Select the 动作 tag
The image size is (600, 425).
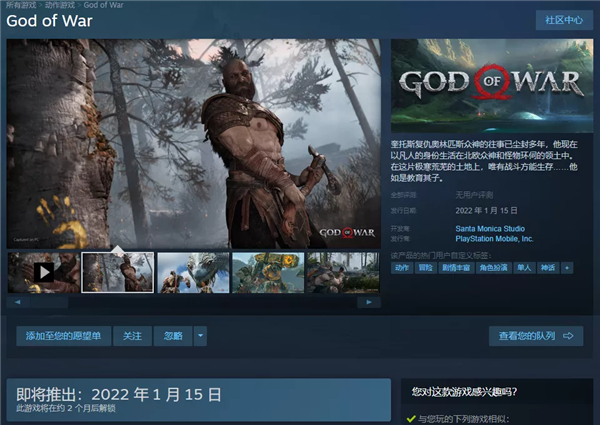402,268
